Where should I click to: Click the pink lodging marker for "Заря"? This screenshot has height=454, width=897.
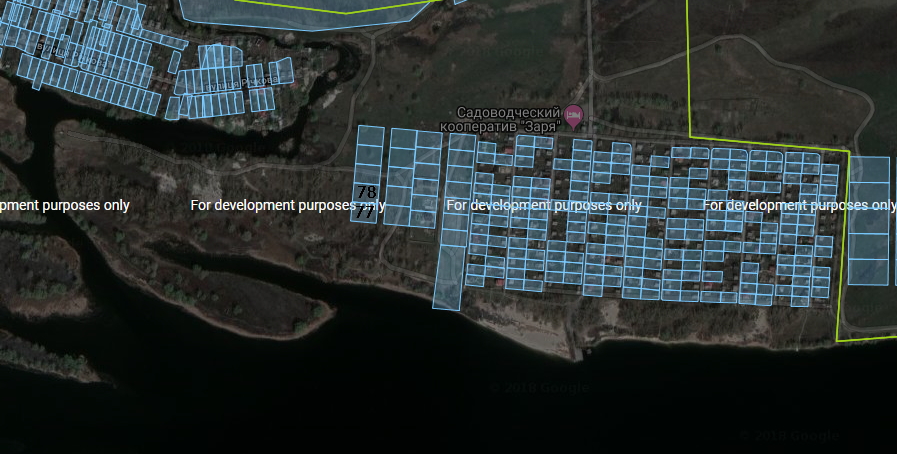(574, 116)
